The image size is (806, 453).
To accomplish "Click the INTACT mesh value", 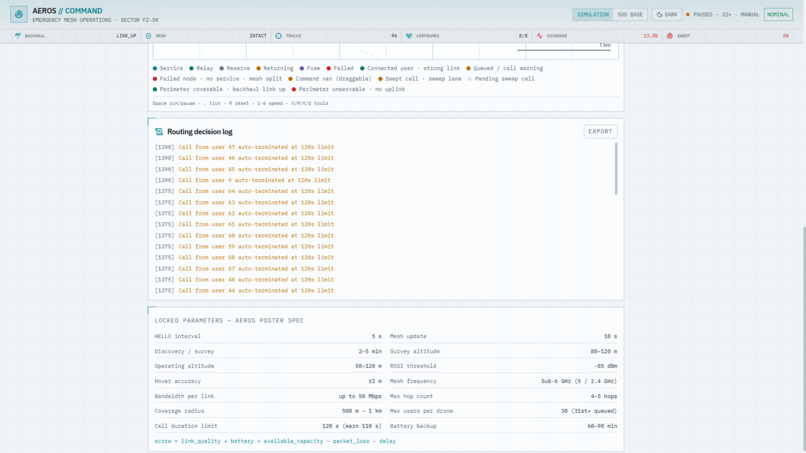I will (x=258, y=36).
